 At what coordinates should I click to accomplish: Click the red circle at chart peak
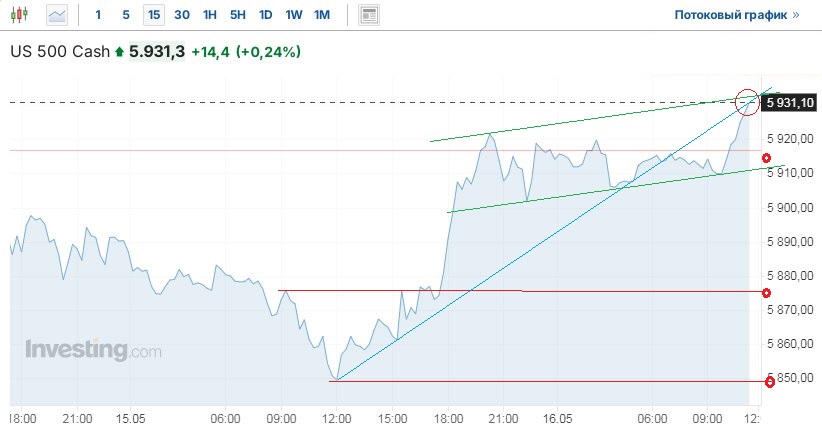(x=747, y=101)
